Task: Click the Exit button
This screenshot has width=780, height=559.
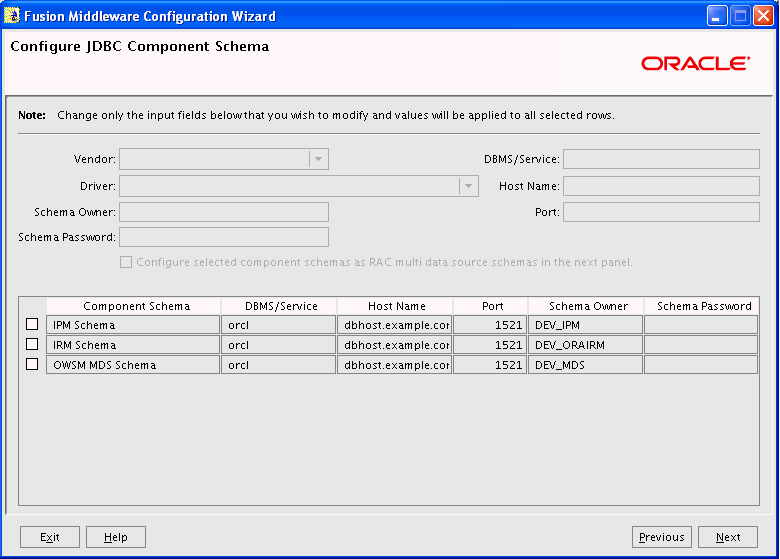Action: tap(50, 537)
